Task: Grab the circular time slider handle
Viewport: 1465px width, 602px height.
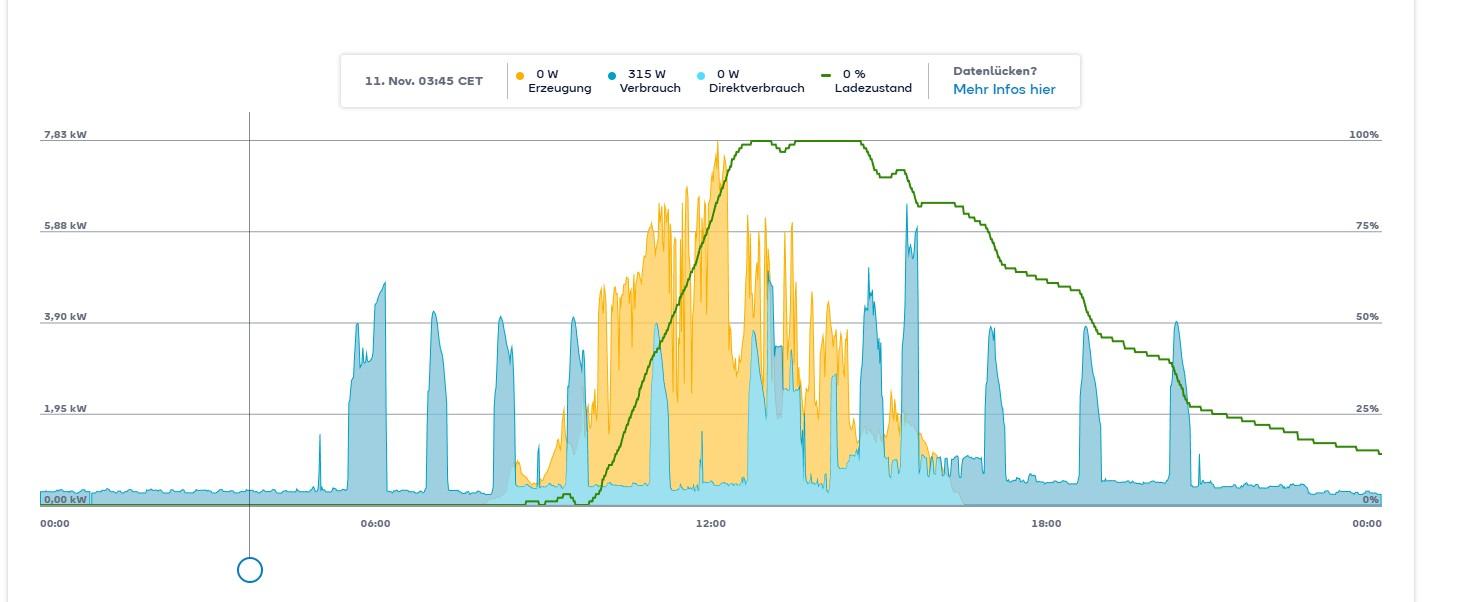Action: point(250,570)
